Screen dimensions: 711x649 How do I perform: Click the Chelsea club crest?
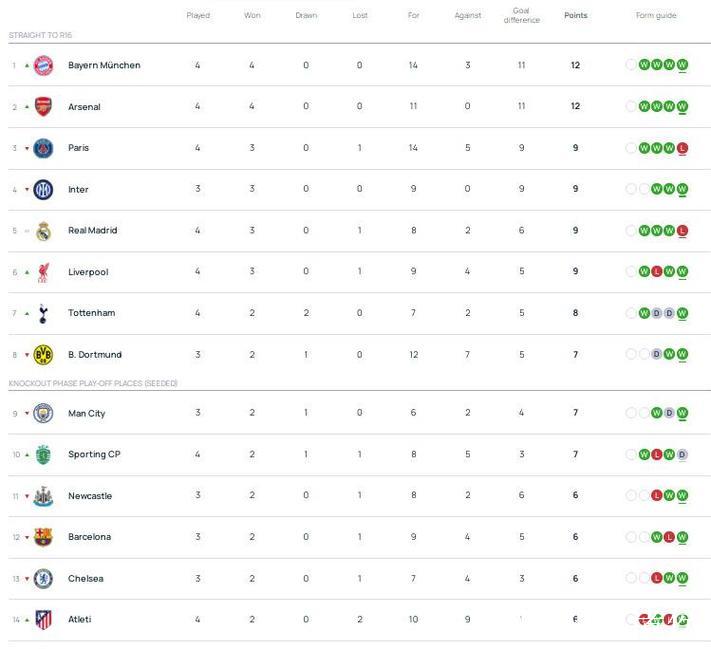click(x=43, y=579)
